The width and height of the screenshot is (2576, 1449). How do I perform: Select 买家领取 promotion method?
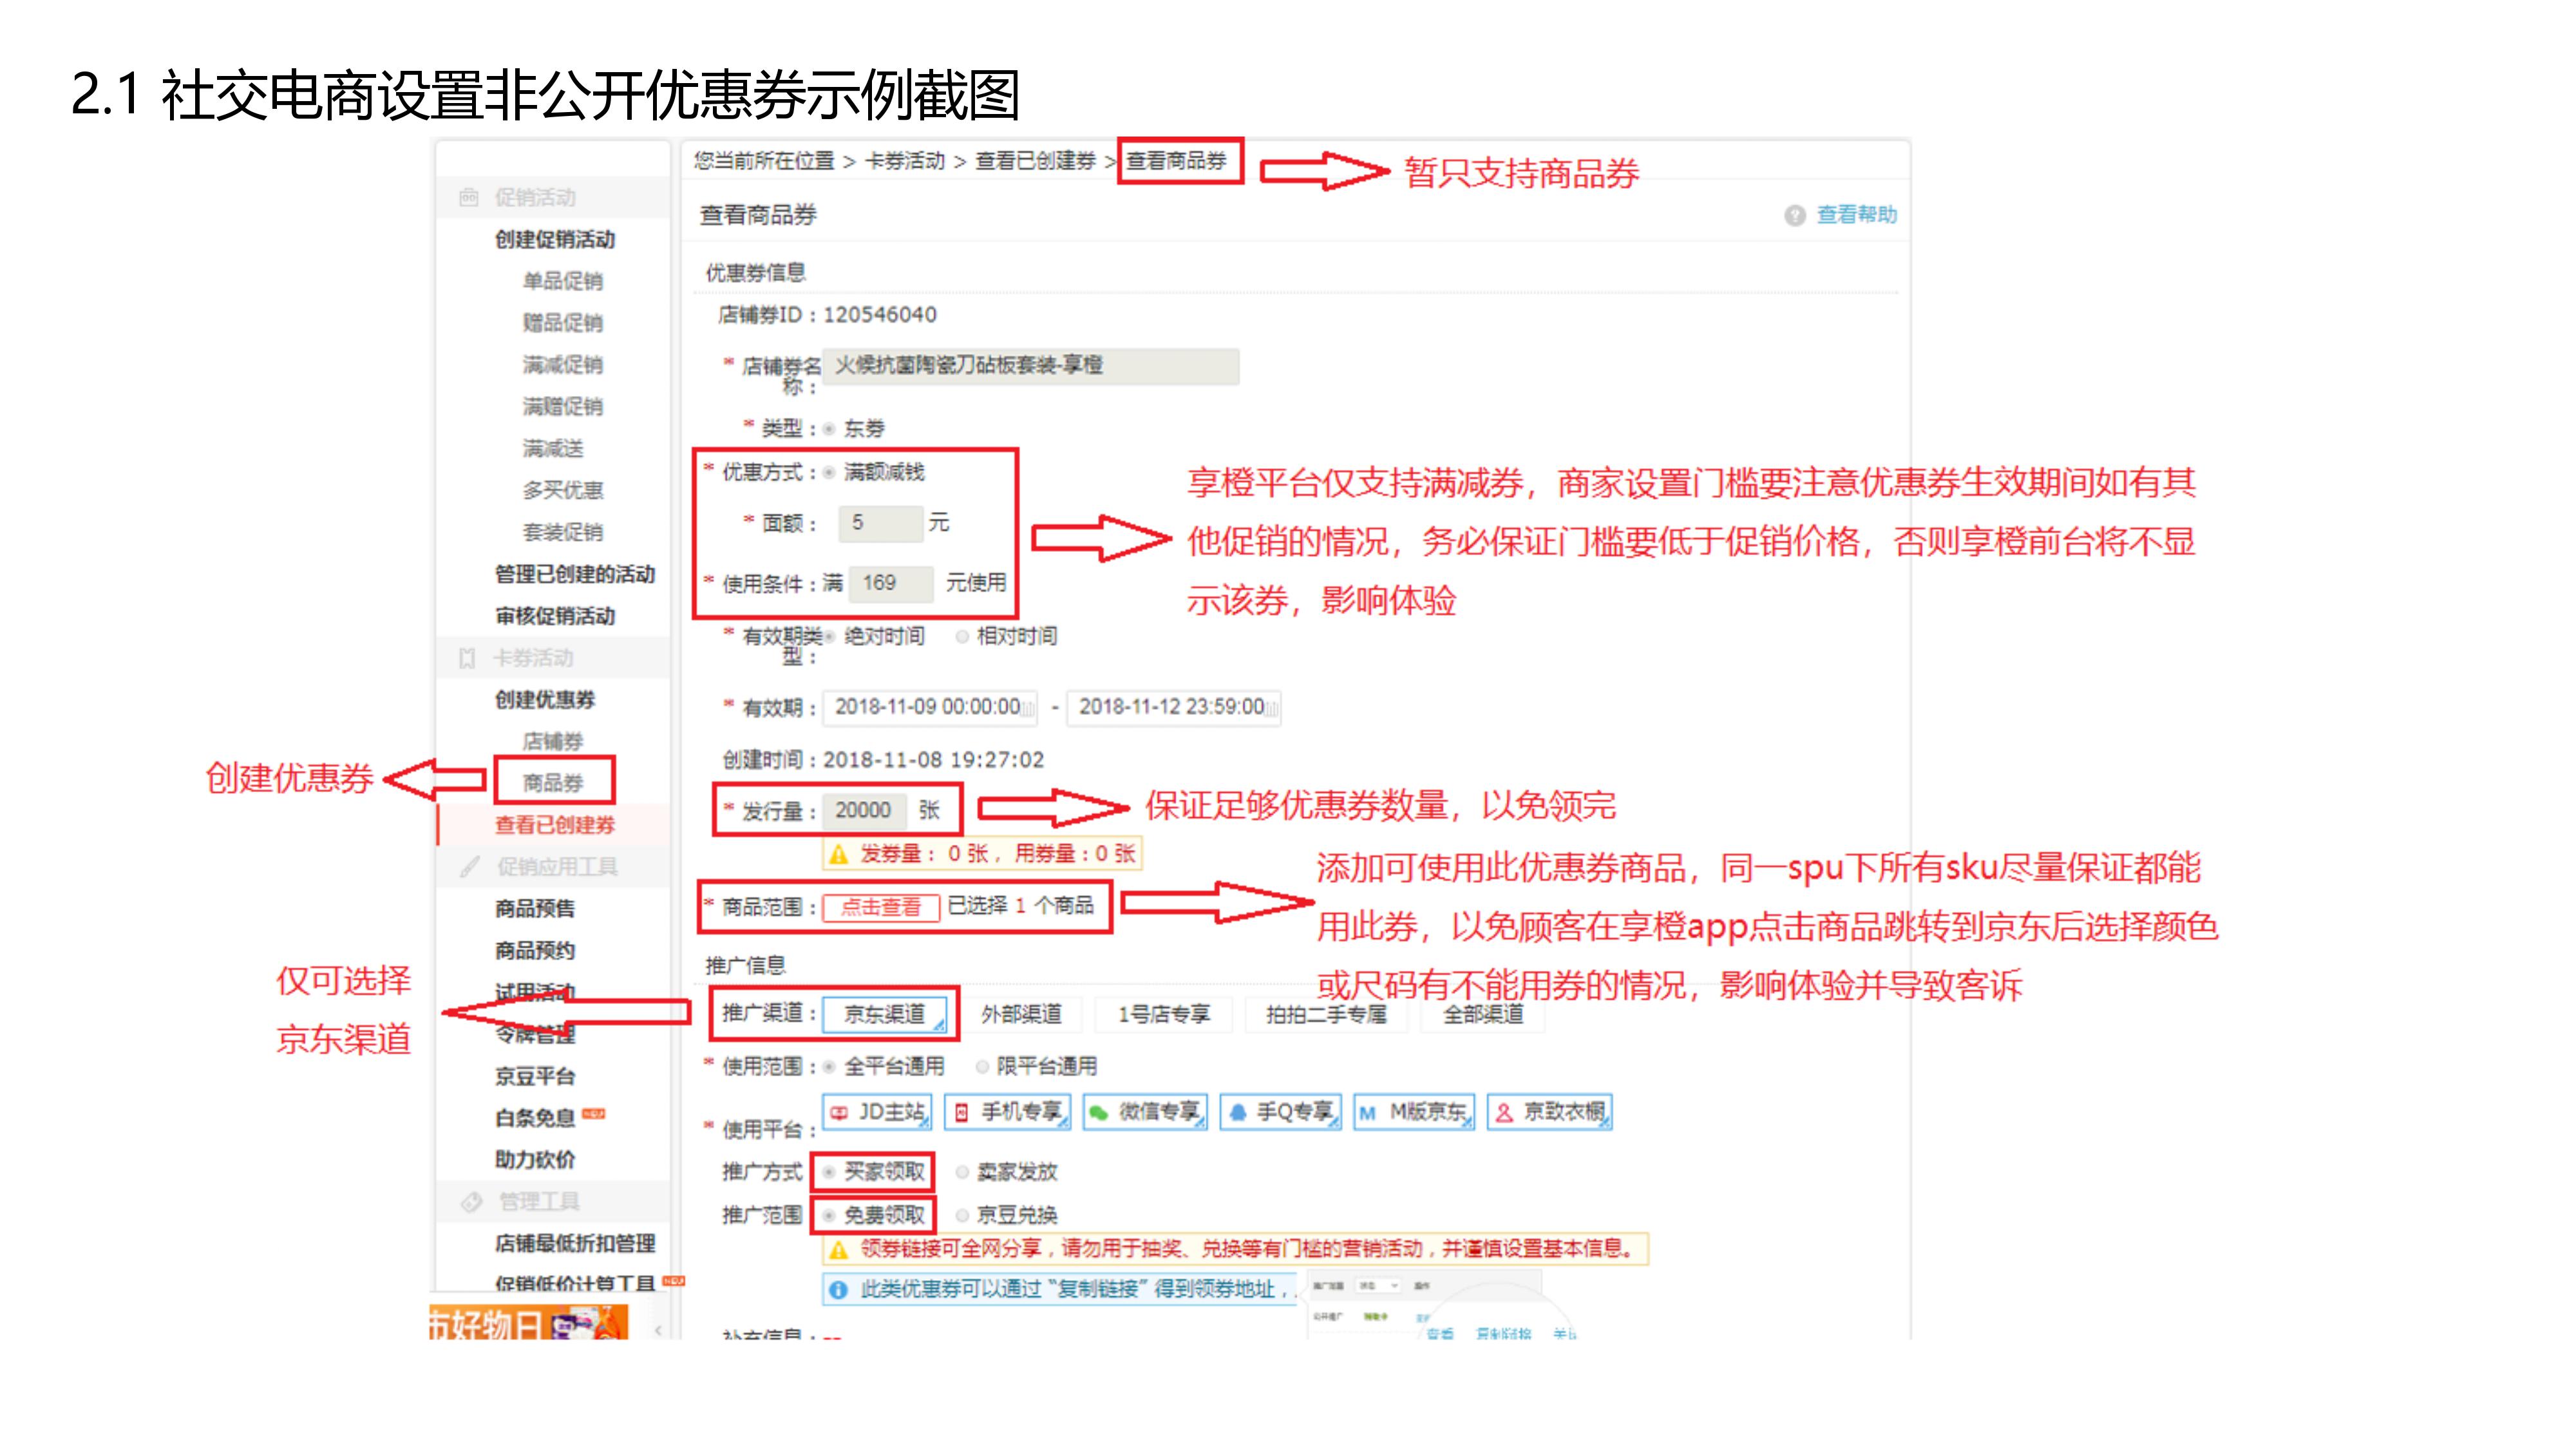829,1172
